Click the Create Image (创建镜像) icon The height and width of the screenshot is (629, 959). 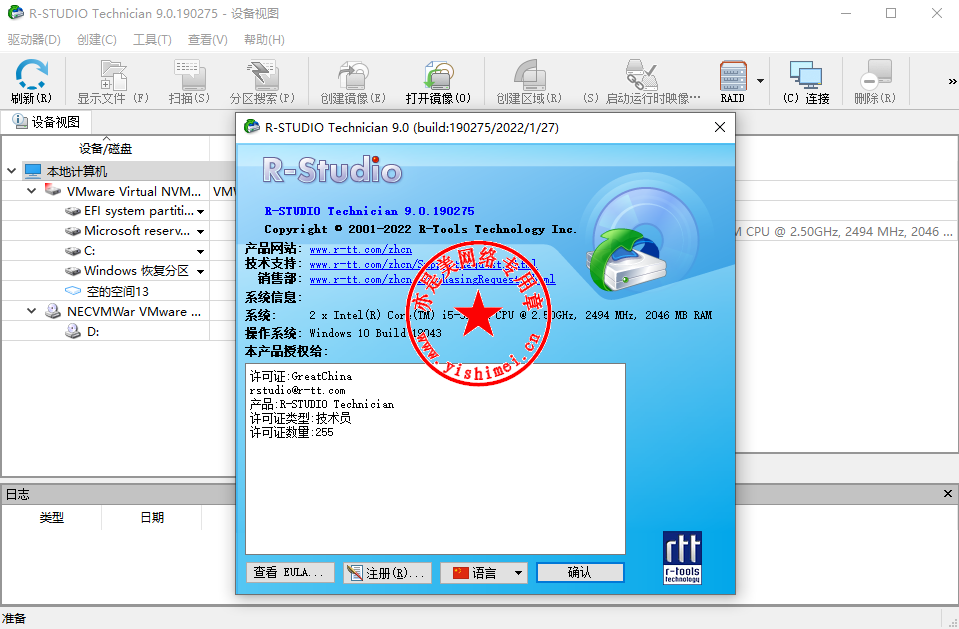[353, 75]
